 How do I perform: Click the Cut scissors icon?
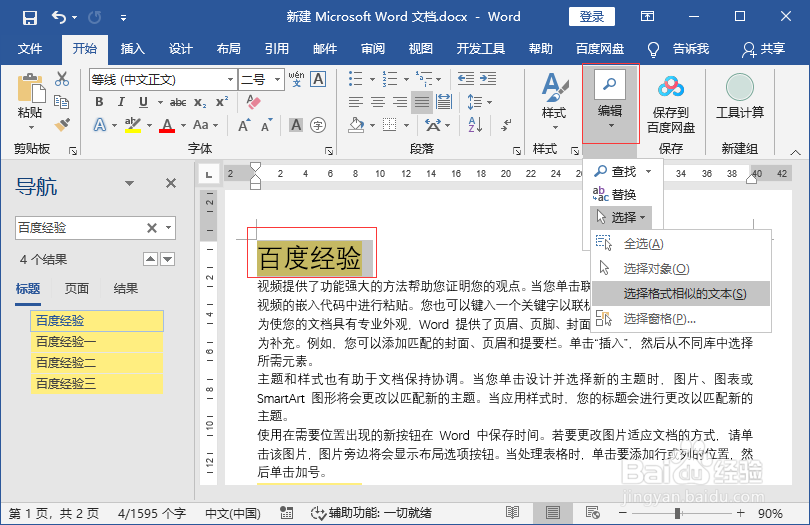pos(62,79)
